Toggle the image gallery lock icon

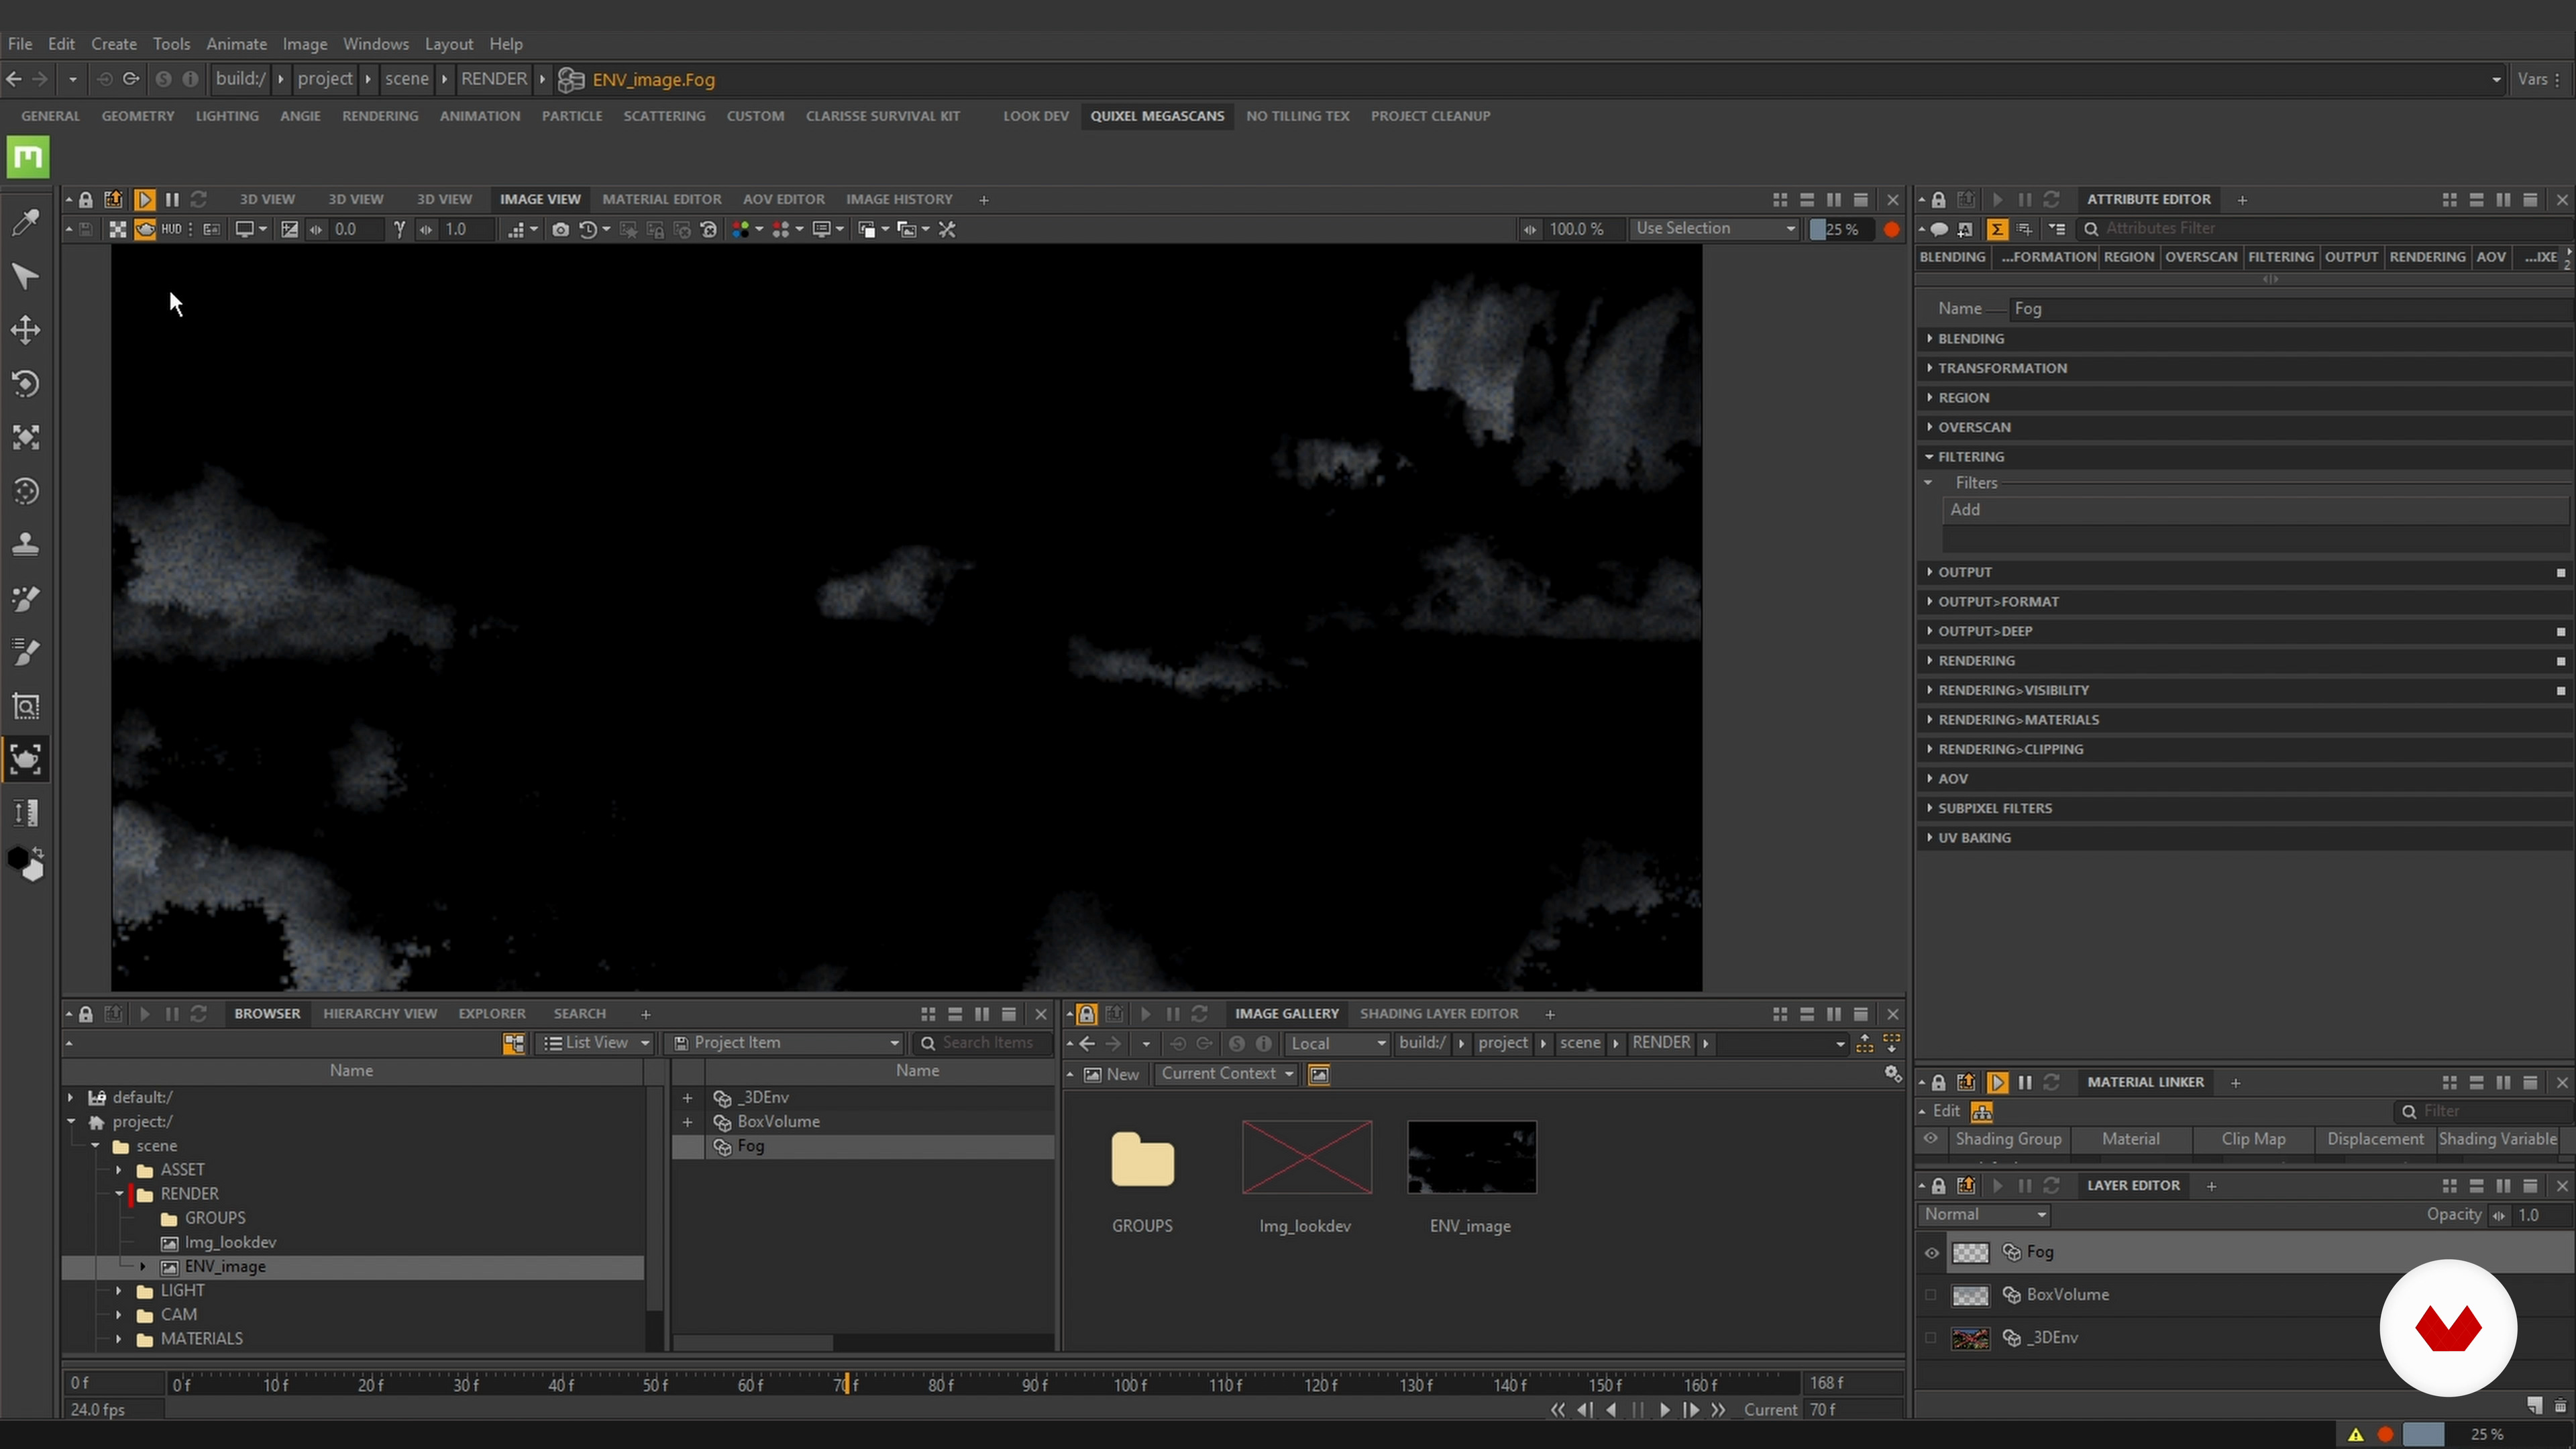(x=1086, y=1014)
